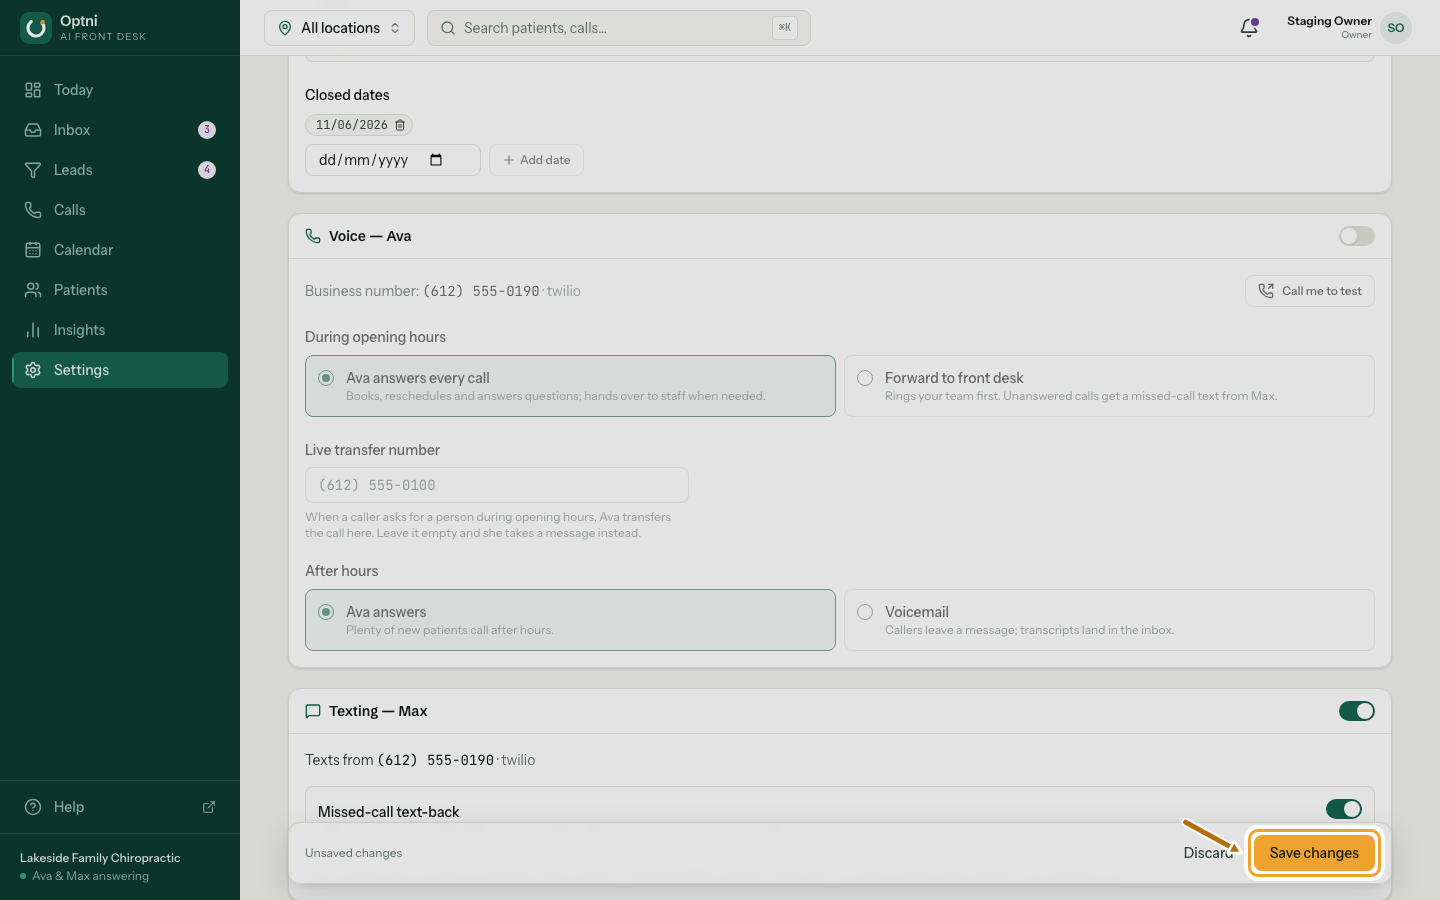Open the Leads section
This screenshot has width=1440, height=900.
tap(120, 170)
